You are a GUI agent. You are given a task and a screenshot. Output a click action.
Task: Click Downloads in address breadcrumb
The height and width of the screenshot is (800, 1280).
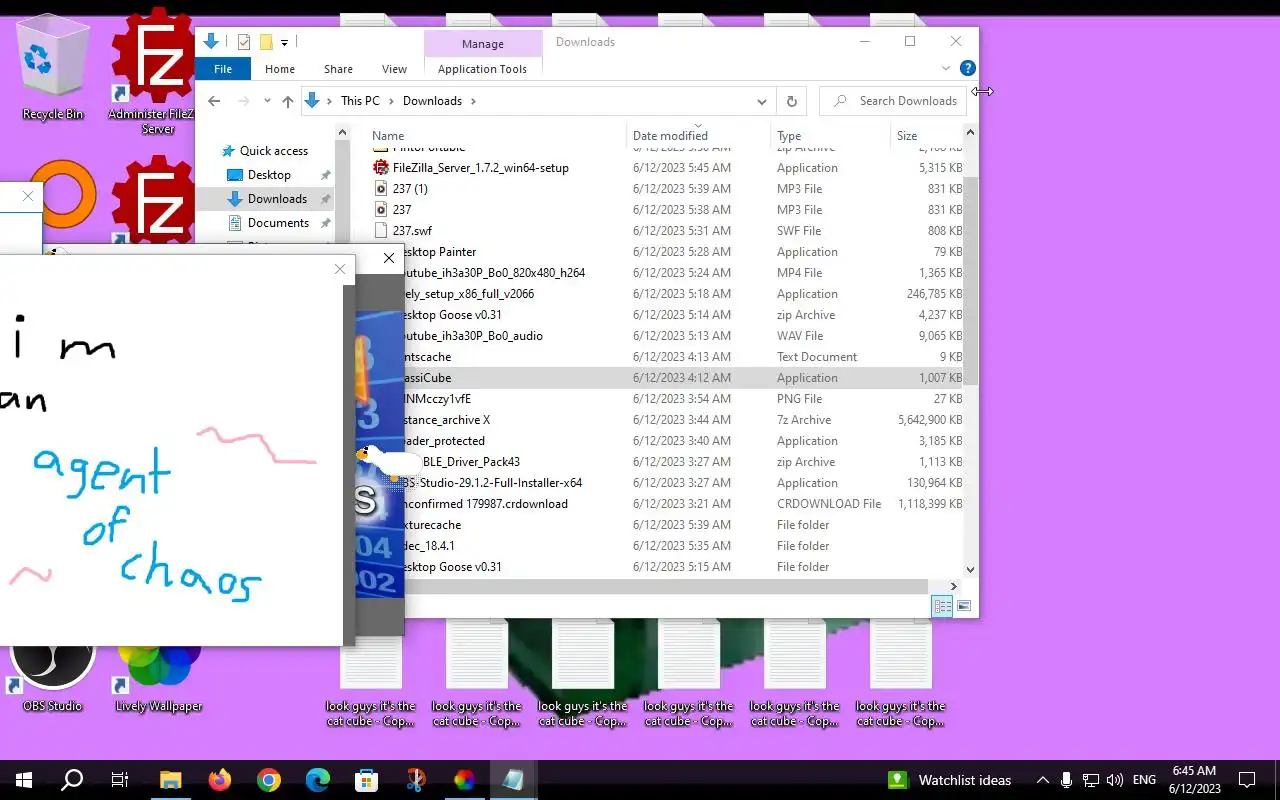tap(432, 101)
